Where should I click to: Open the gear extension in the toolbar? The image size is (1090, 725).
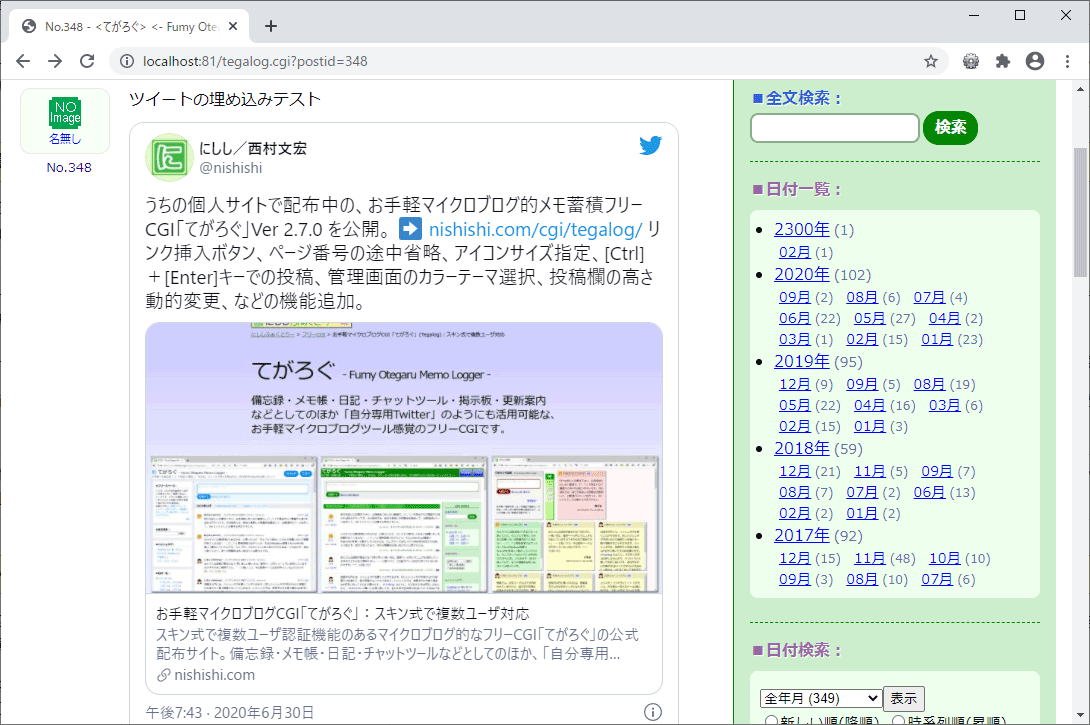click(x=970, y=61)
